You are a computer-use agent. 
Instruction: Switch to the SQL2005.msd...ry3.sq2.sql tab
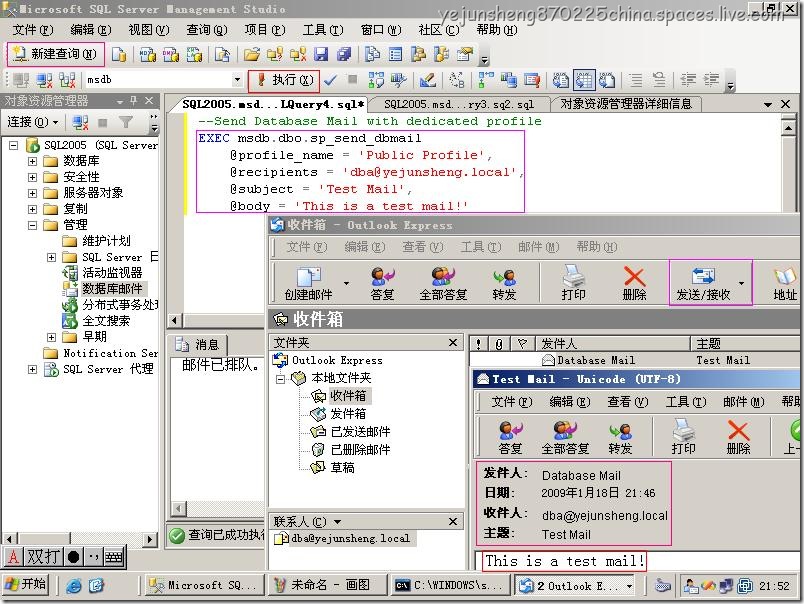coord(459,104)
